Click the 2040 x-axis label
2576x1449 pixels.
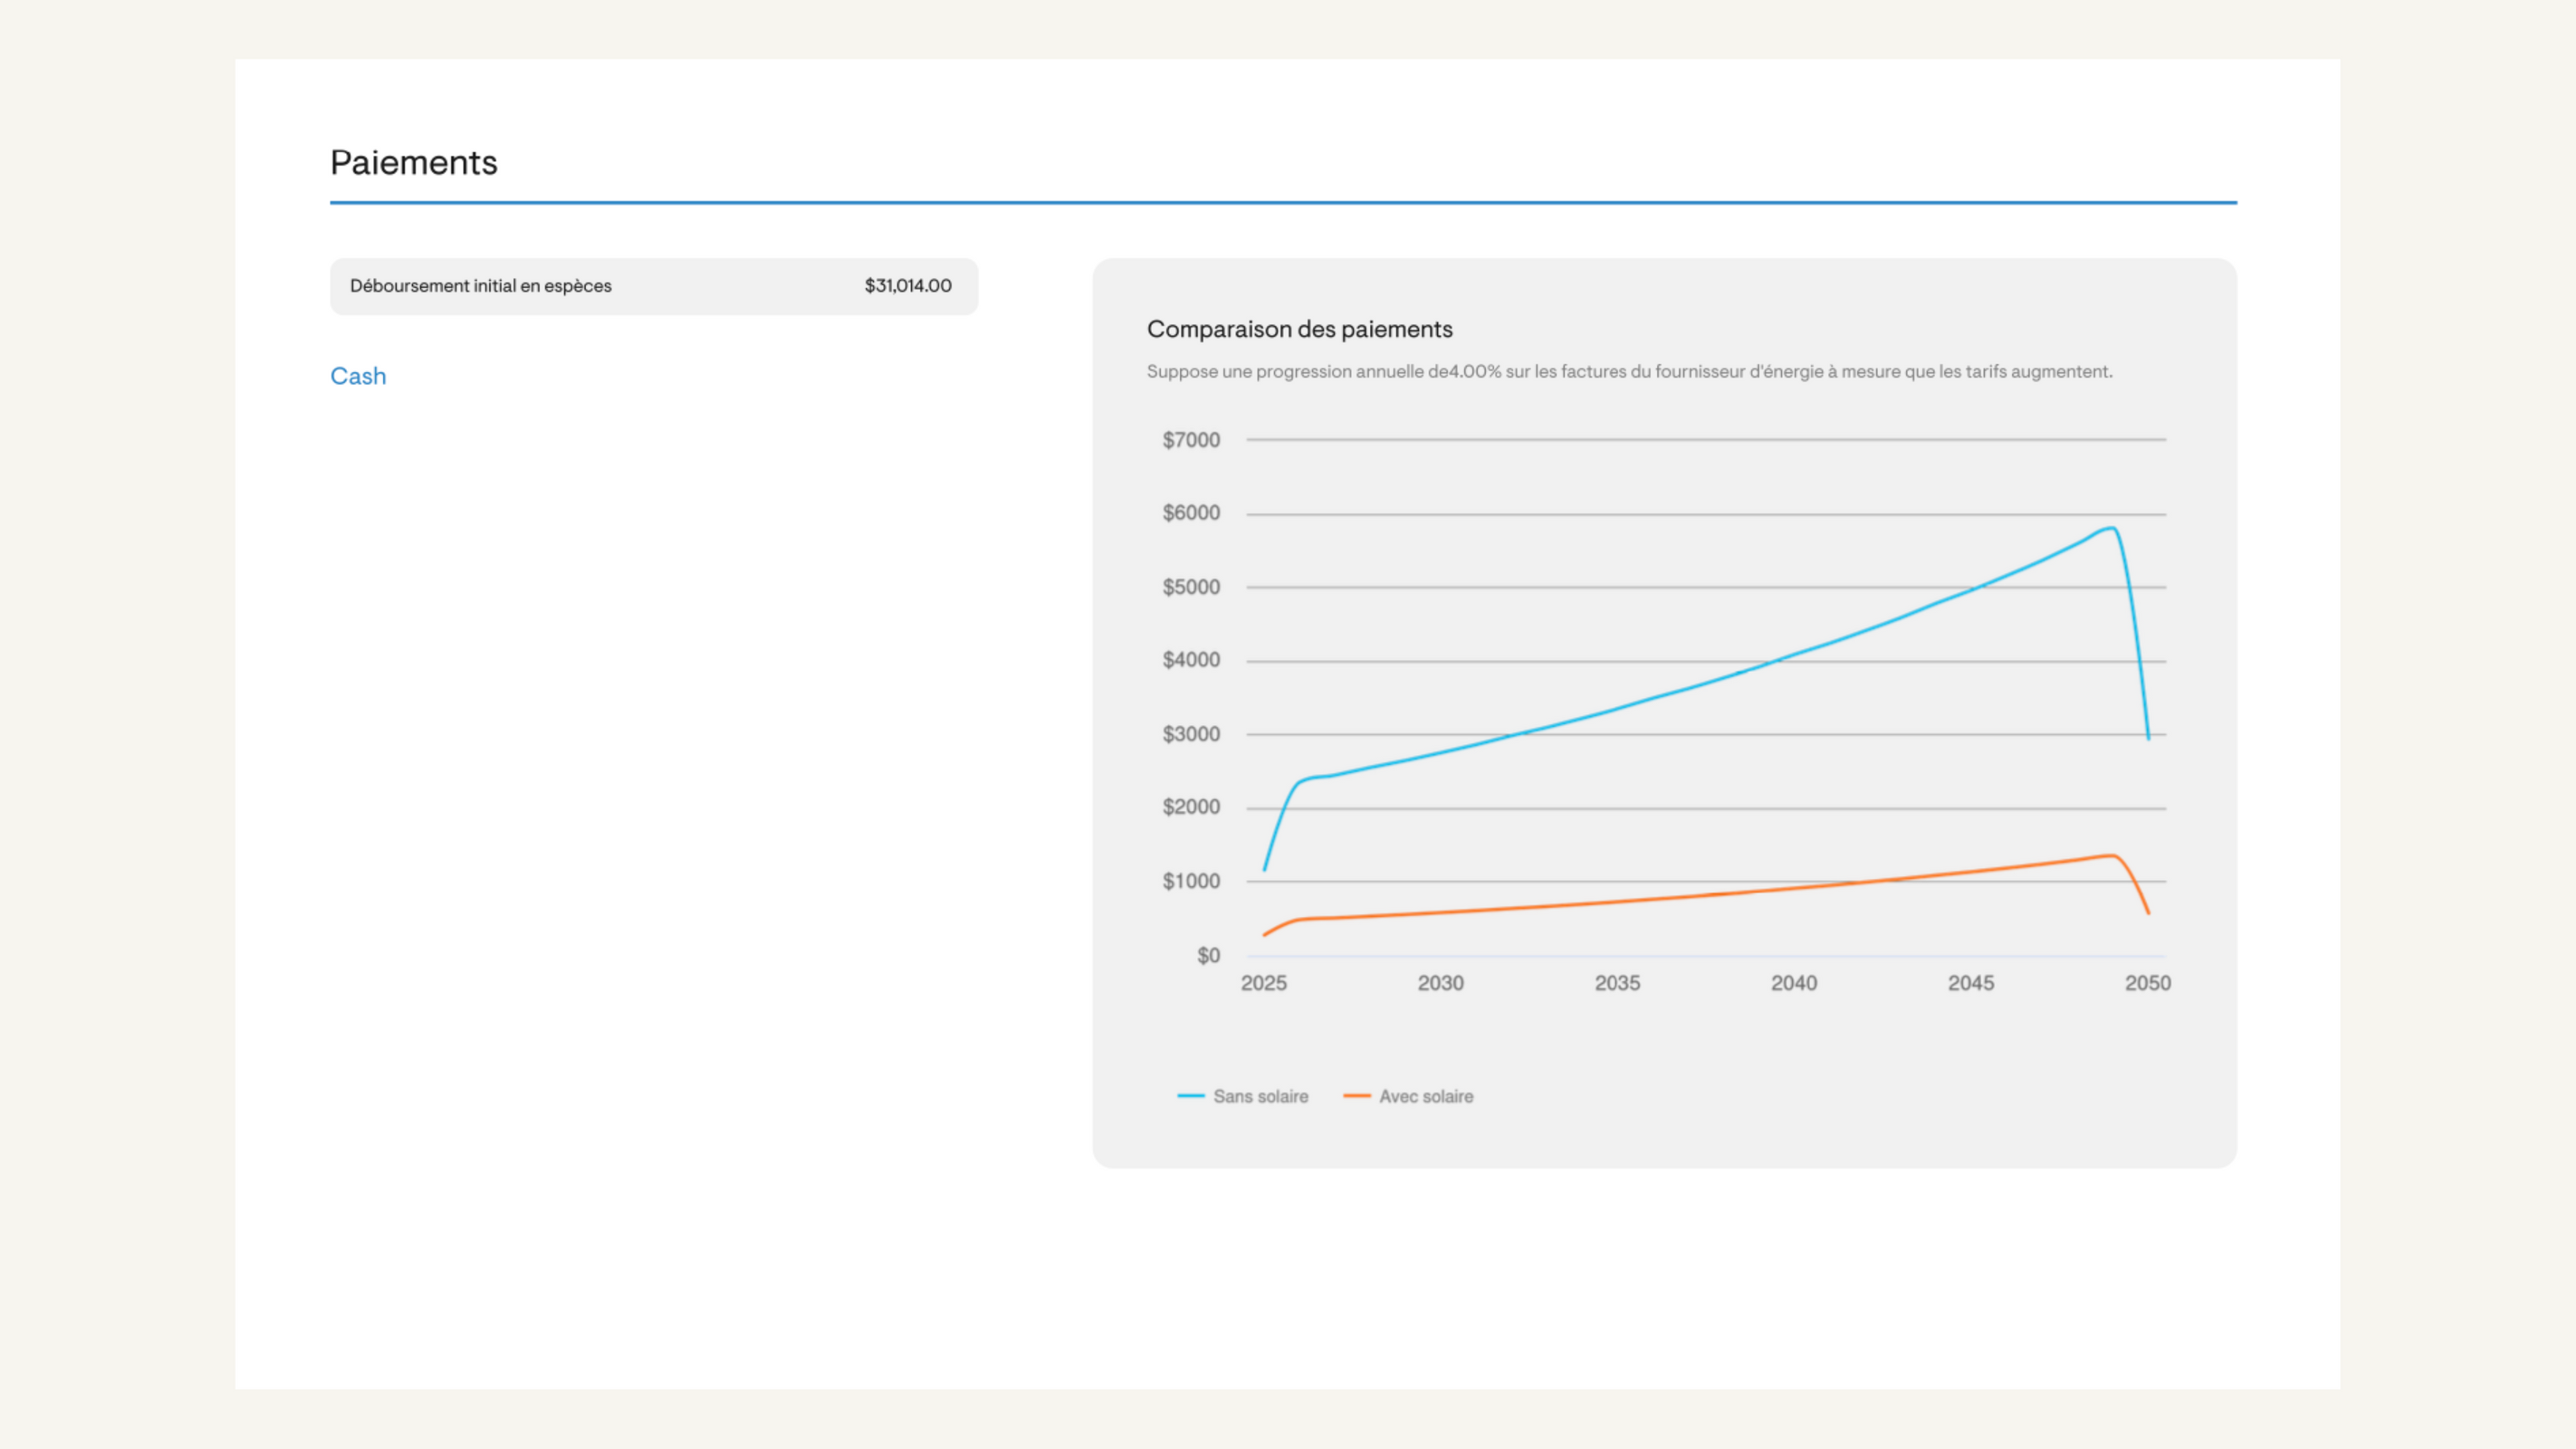[x=1793, y=983]
